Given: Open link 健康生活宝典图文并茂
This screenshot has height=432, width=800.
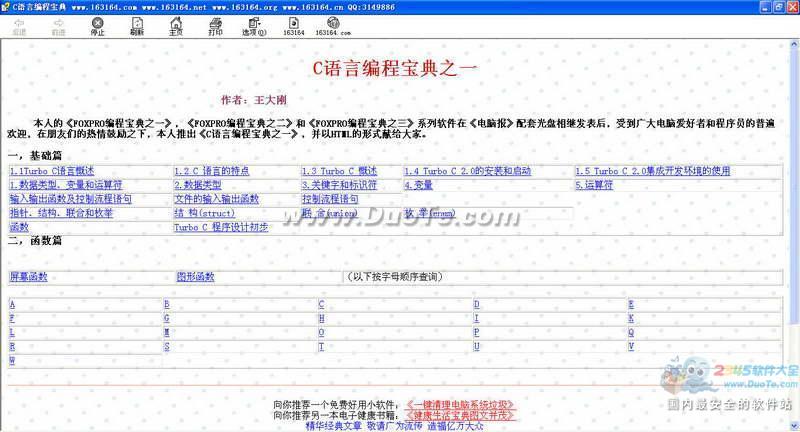Looking at the screenshot, I should pos(460,415).
